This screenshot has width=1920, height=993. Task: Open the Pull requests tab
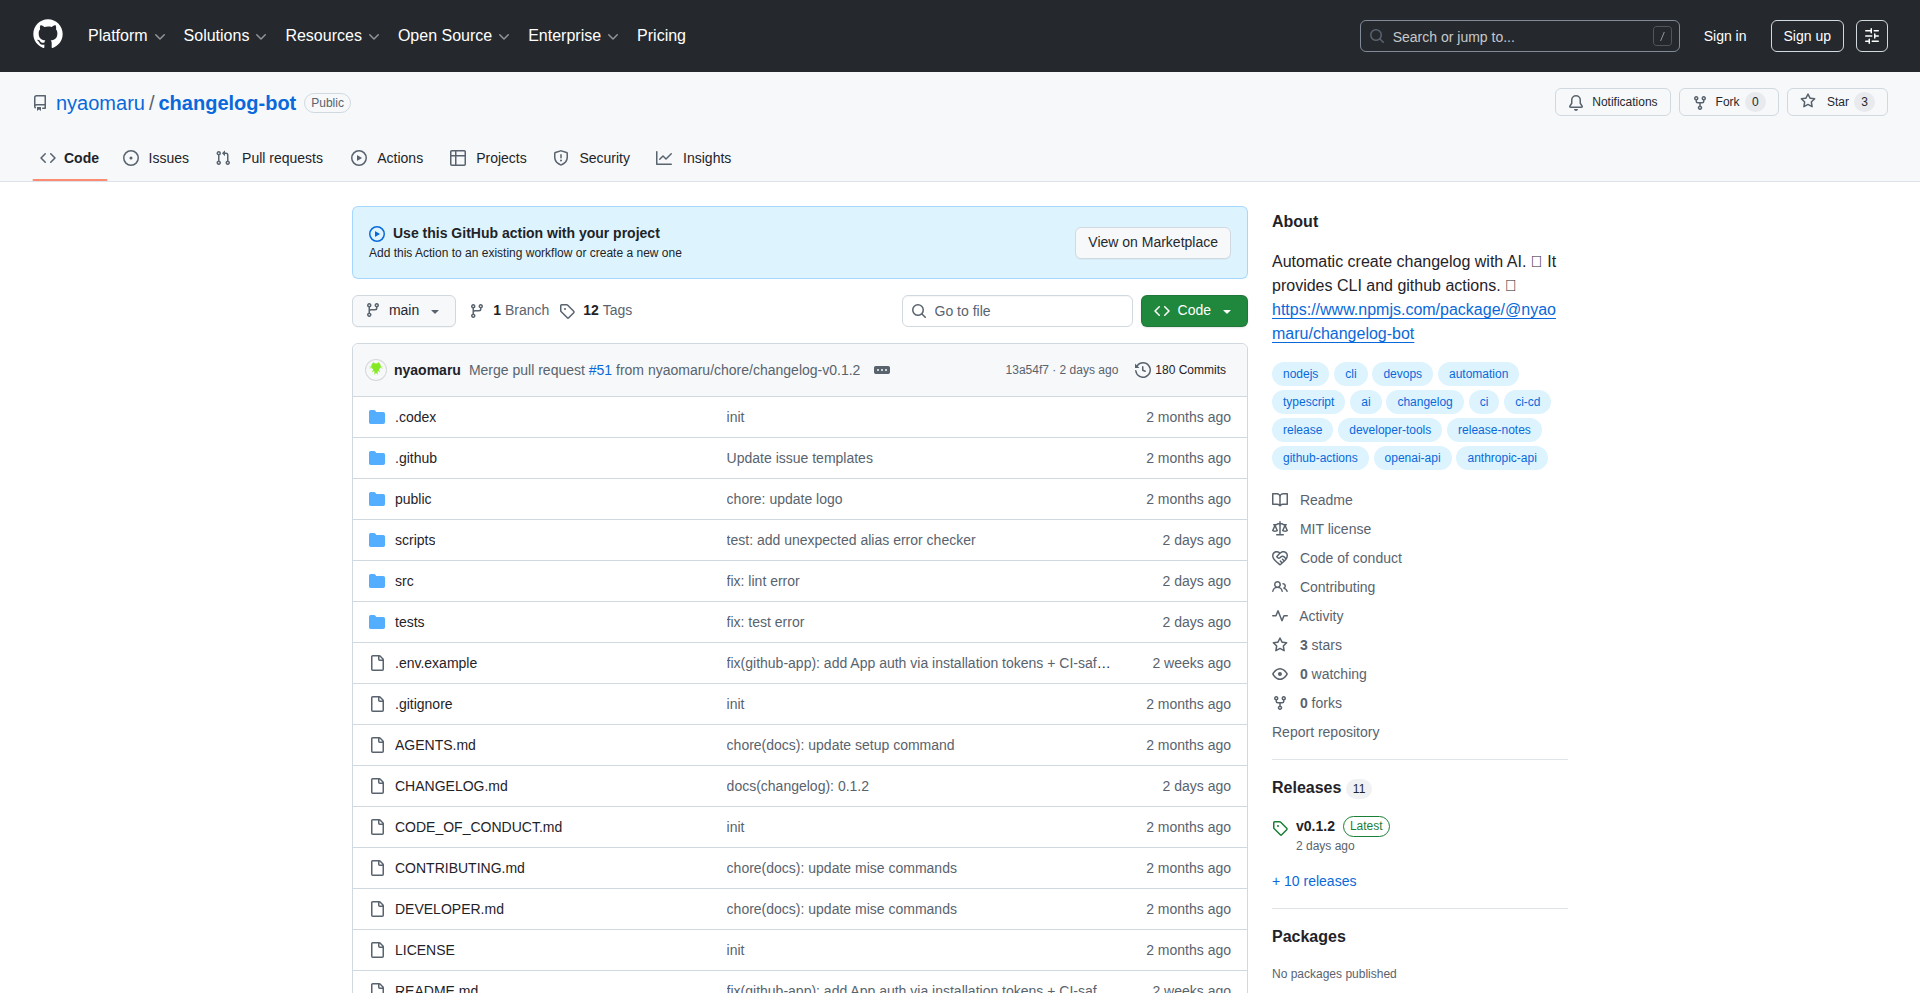pos(269,158)
